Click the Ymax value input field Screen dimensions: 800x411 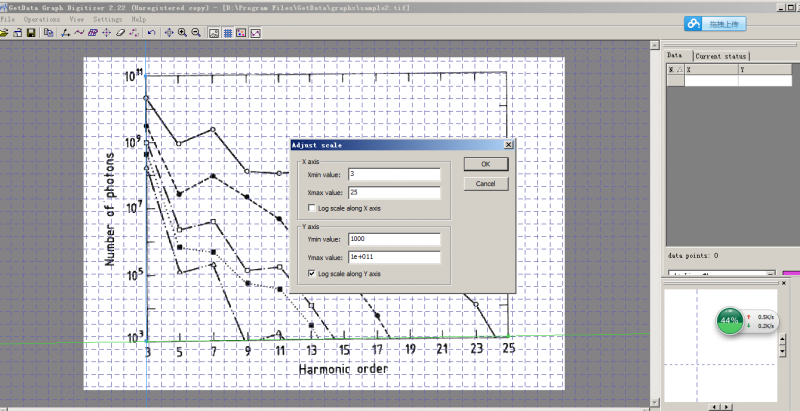click(x=394, y=257)
